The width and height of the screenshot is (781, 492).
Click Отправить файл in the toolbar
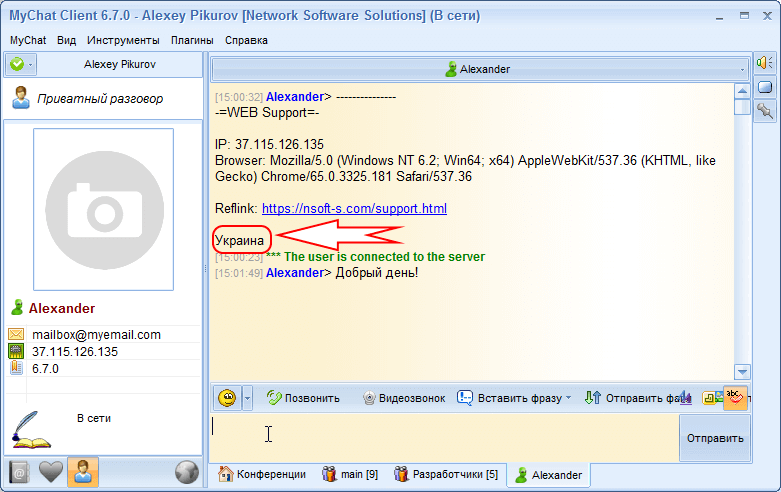click(638, 398)
